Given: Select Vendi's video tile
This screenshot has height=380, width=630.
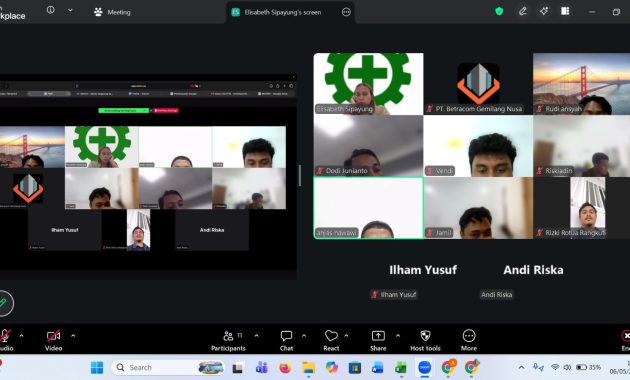Looking at the screenshot, I should (x=478, y=146).
